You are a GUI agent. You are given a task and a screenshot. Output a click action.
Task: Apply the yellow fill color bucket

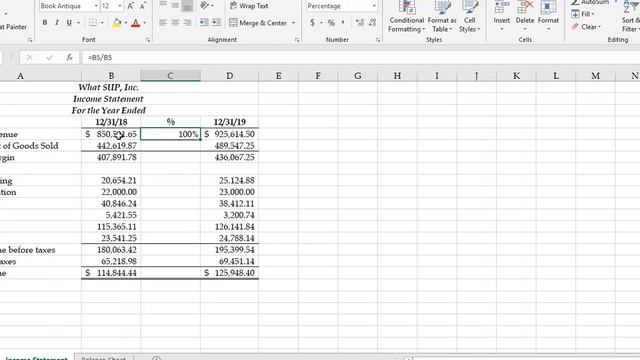coord(117,23)
